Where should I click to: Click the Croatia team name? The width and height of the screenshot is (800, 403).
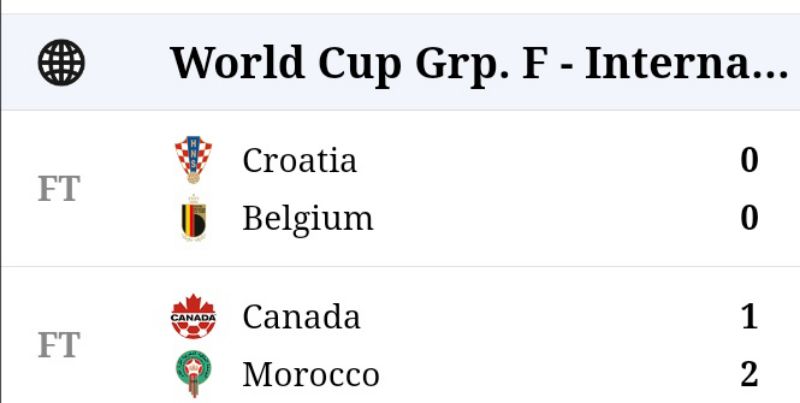click(299, 160)
